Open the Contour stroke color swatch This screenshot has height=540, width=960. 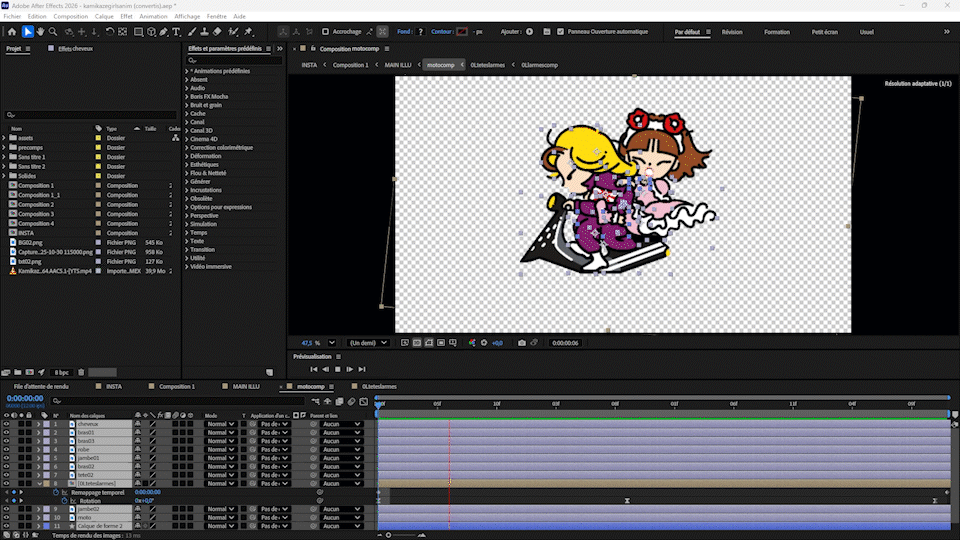pyautogui.click(x=462, y=32)
